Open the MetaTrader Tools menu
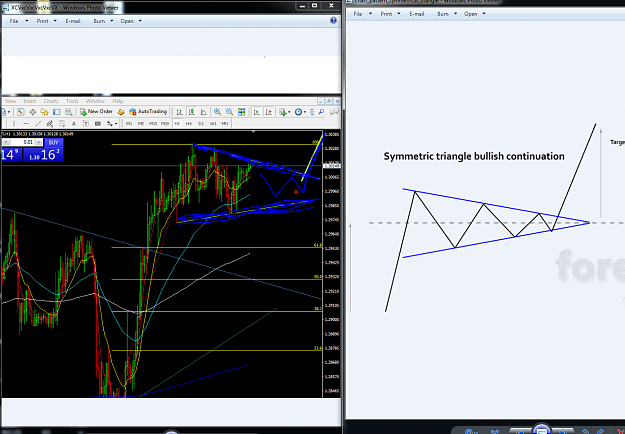 tap(72, 101)
